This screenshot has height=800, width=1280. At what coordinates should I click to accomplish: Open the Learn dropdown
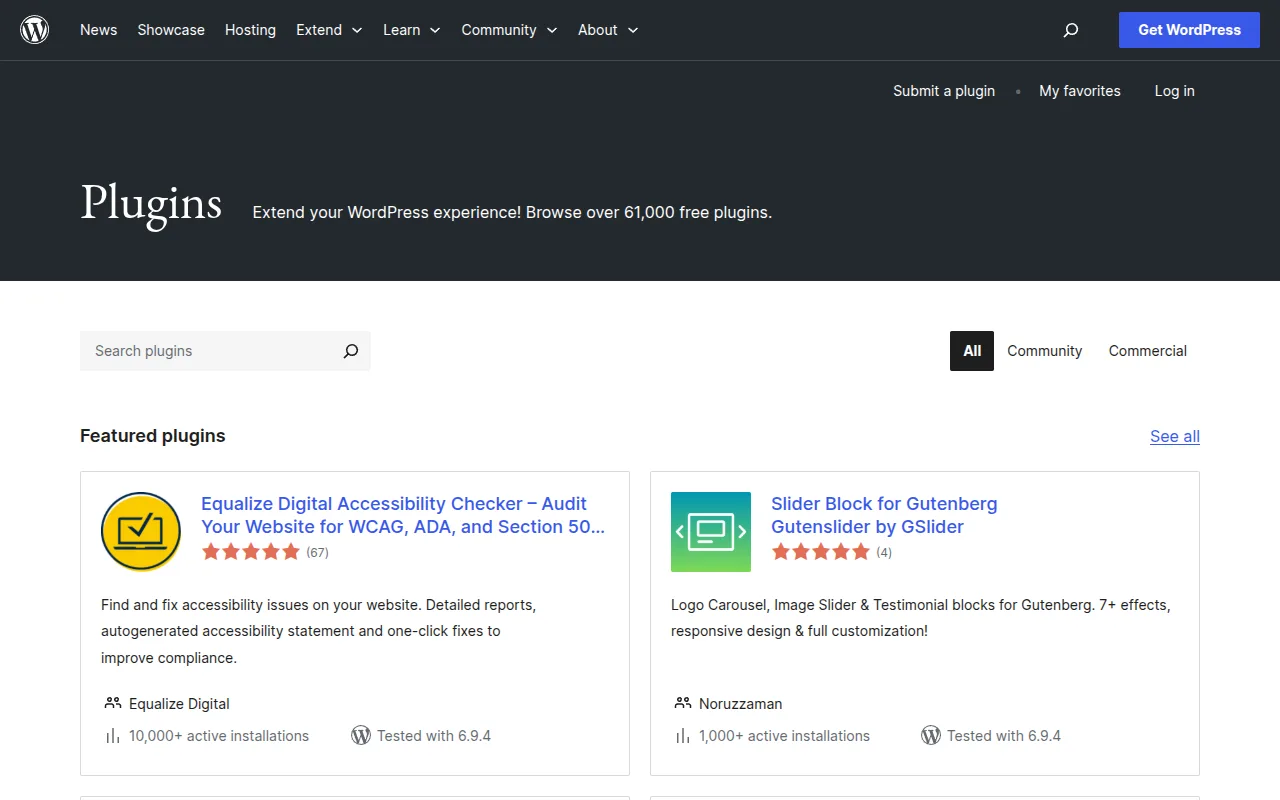tap(411, 30)
